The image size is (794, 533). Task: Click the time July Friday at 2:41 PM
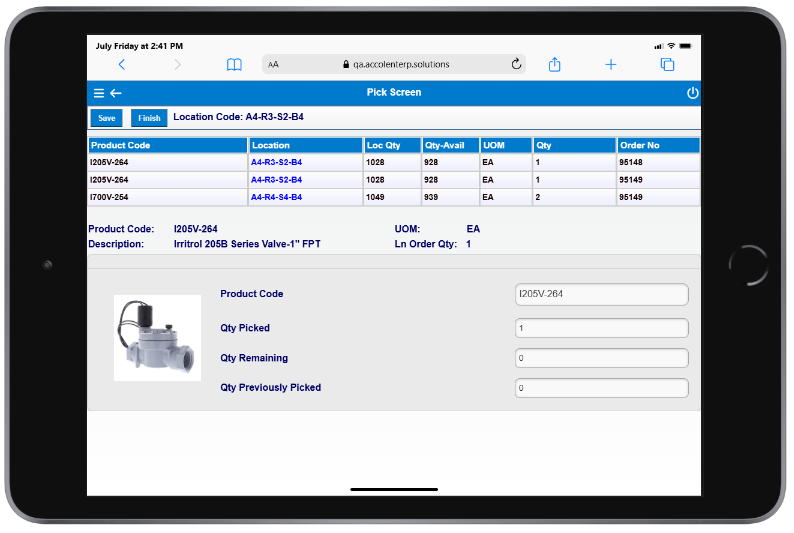click(139, 46)
